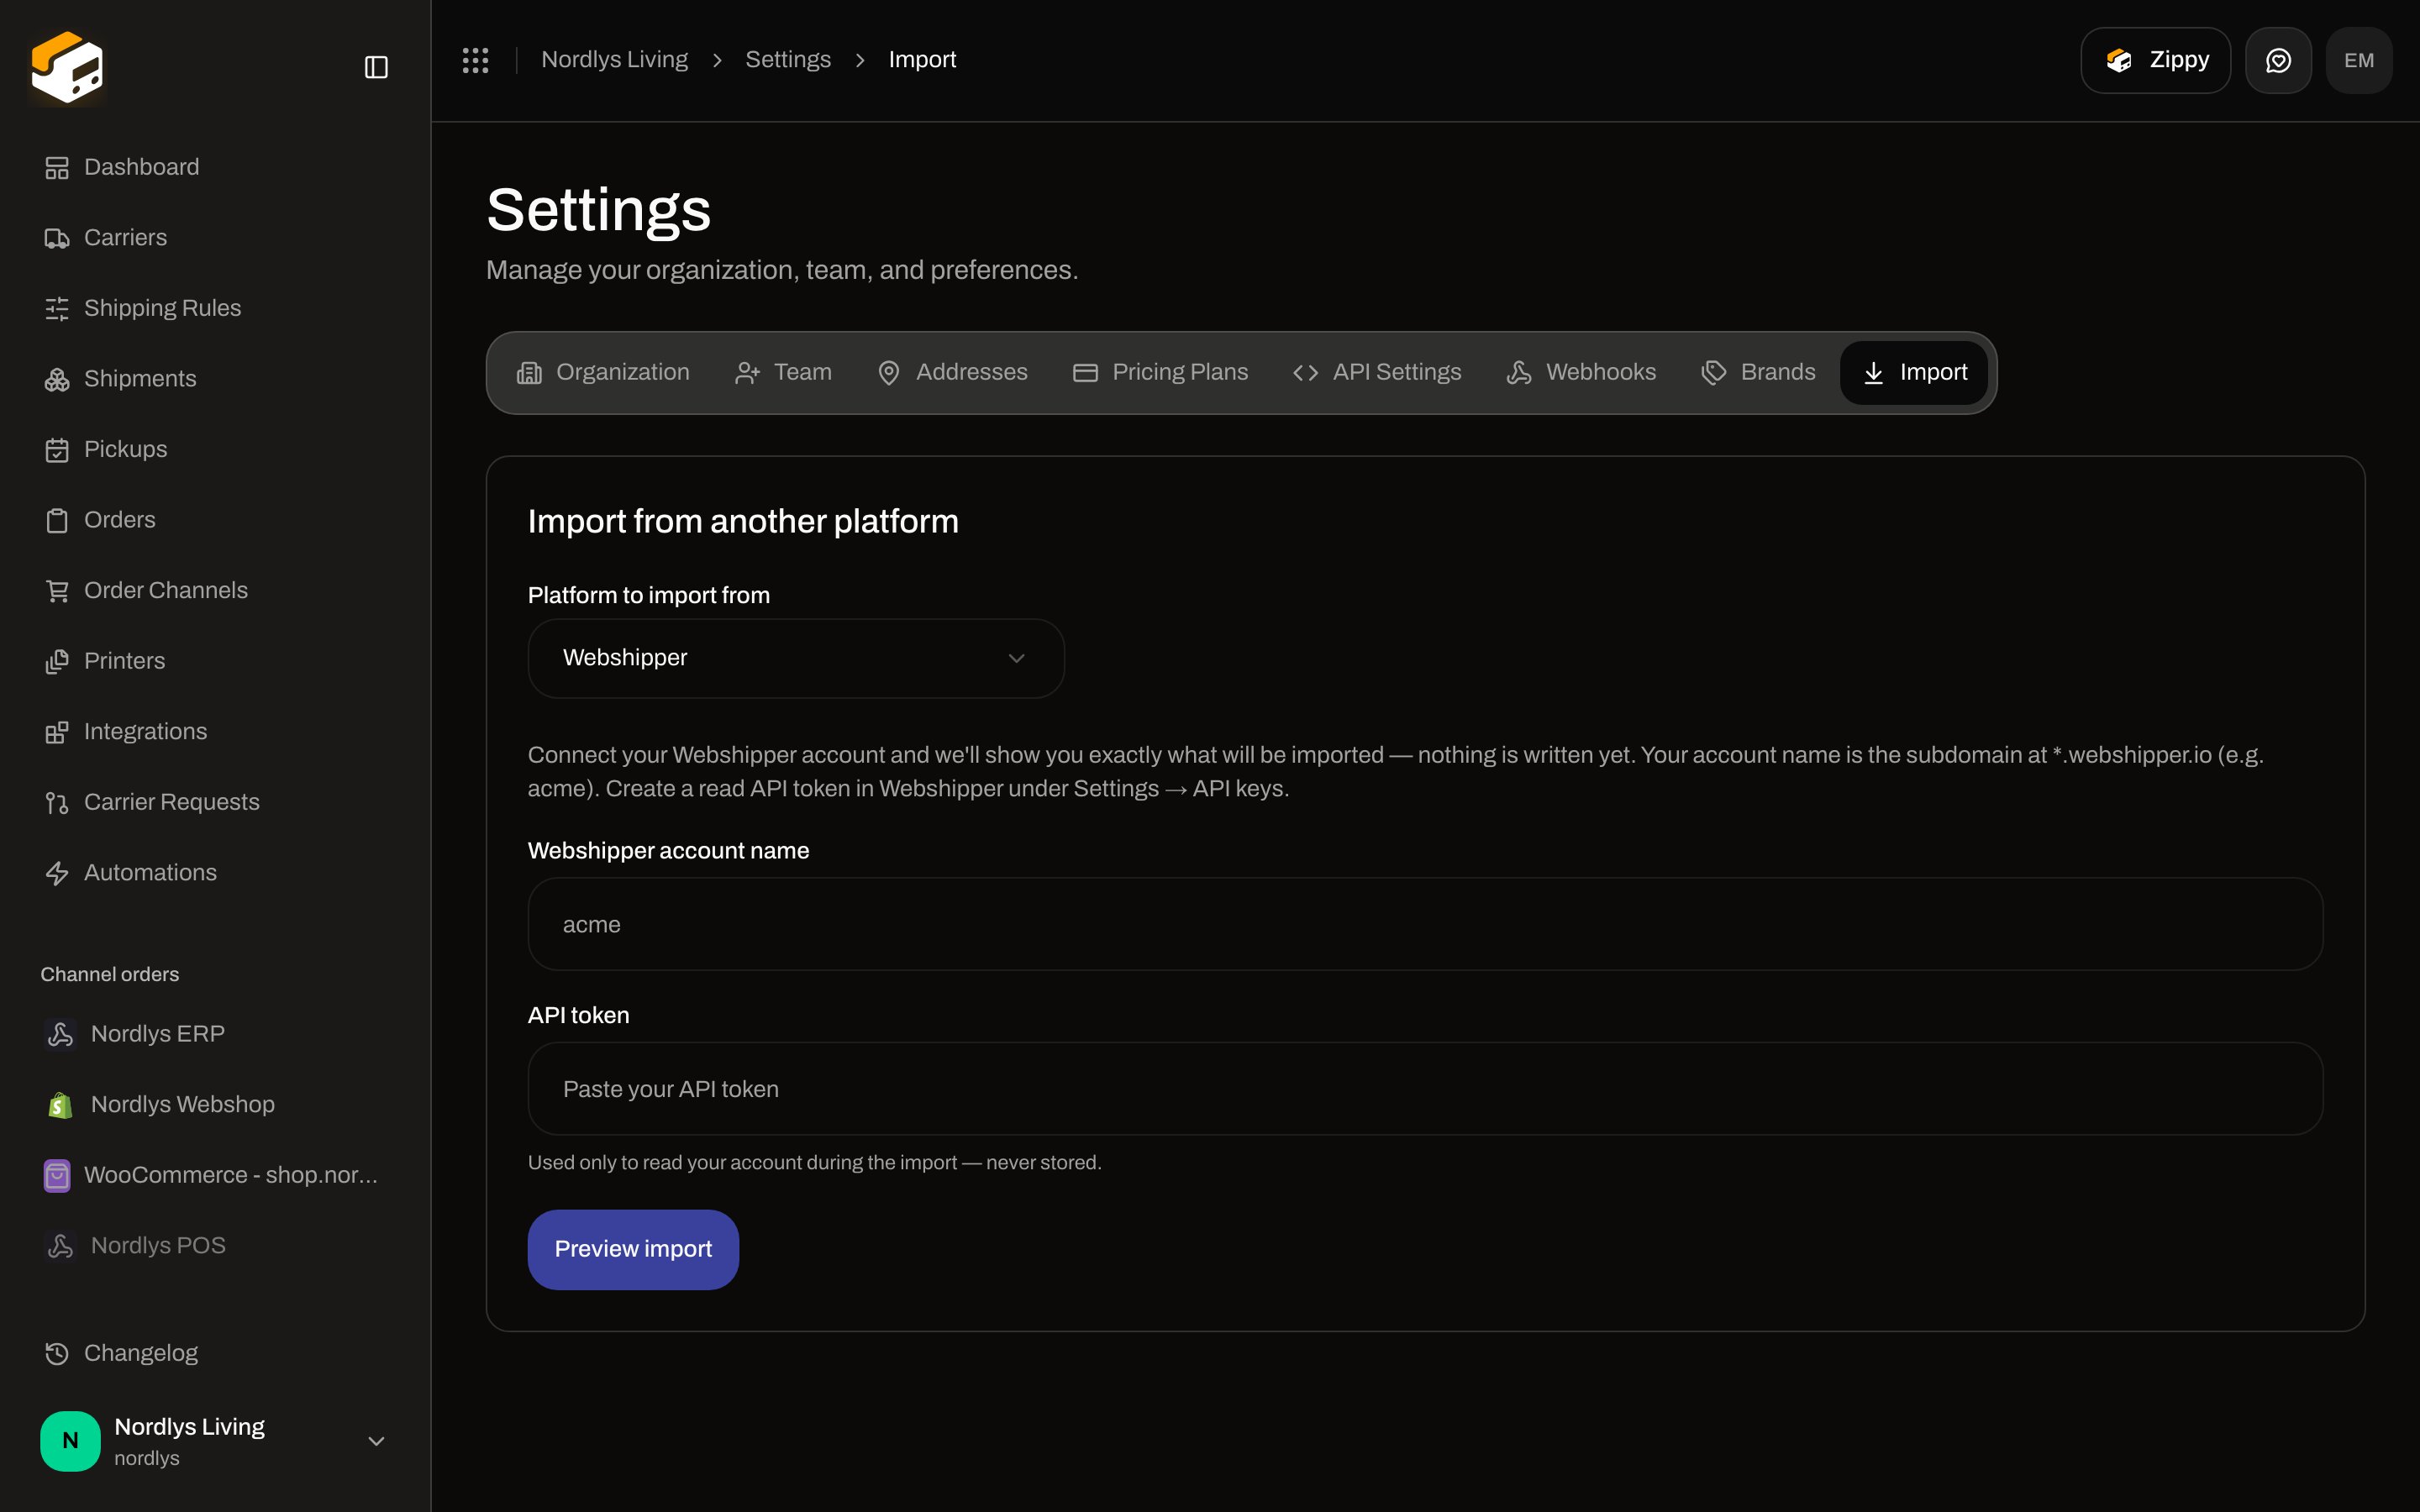2420x1512 pixels.
Task: Open the Platform to import from dropdown
Action: [796, 658]
